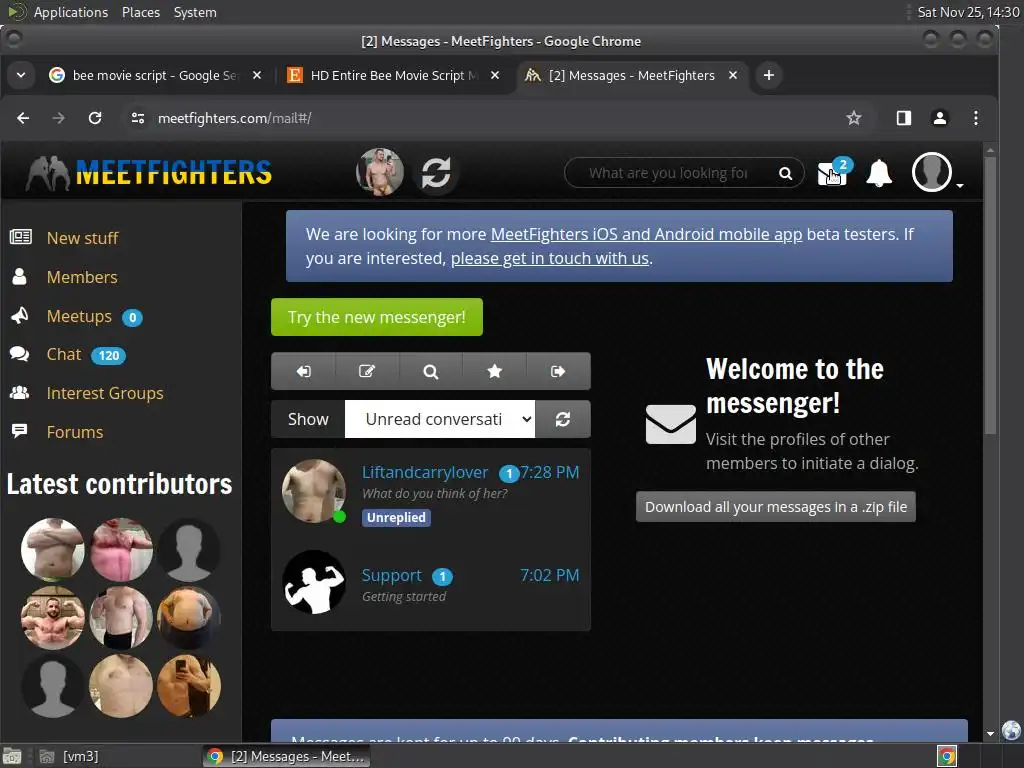Click the site information icon in address bar
This screenshot has height=768, width=1024.
138,118
